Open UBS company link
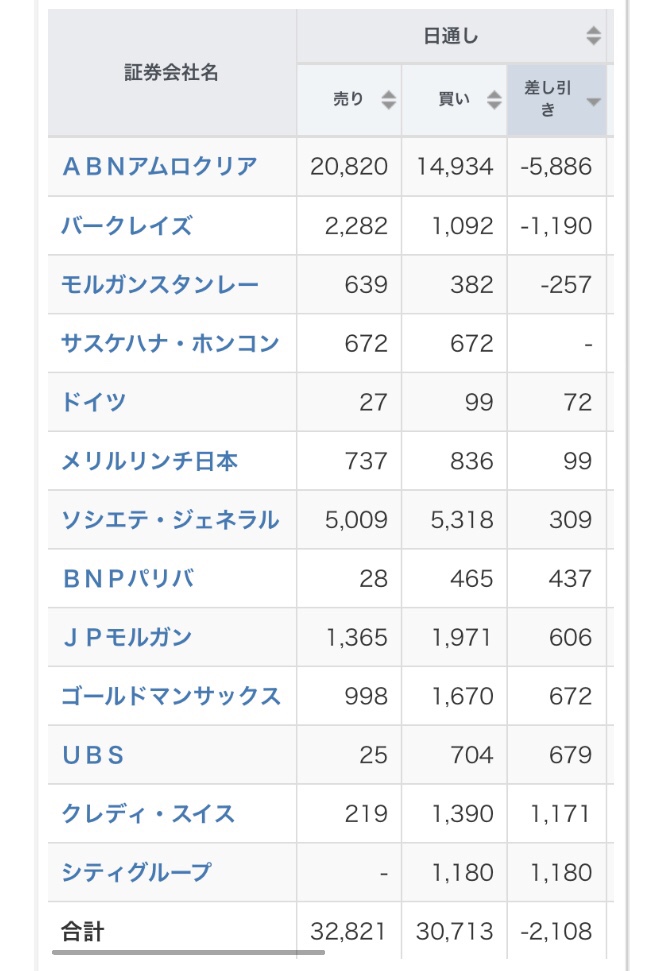The width and height of the screenshot is (666, 971). (x=94, y=755)
